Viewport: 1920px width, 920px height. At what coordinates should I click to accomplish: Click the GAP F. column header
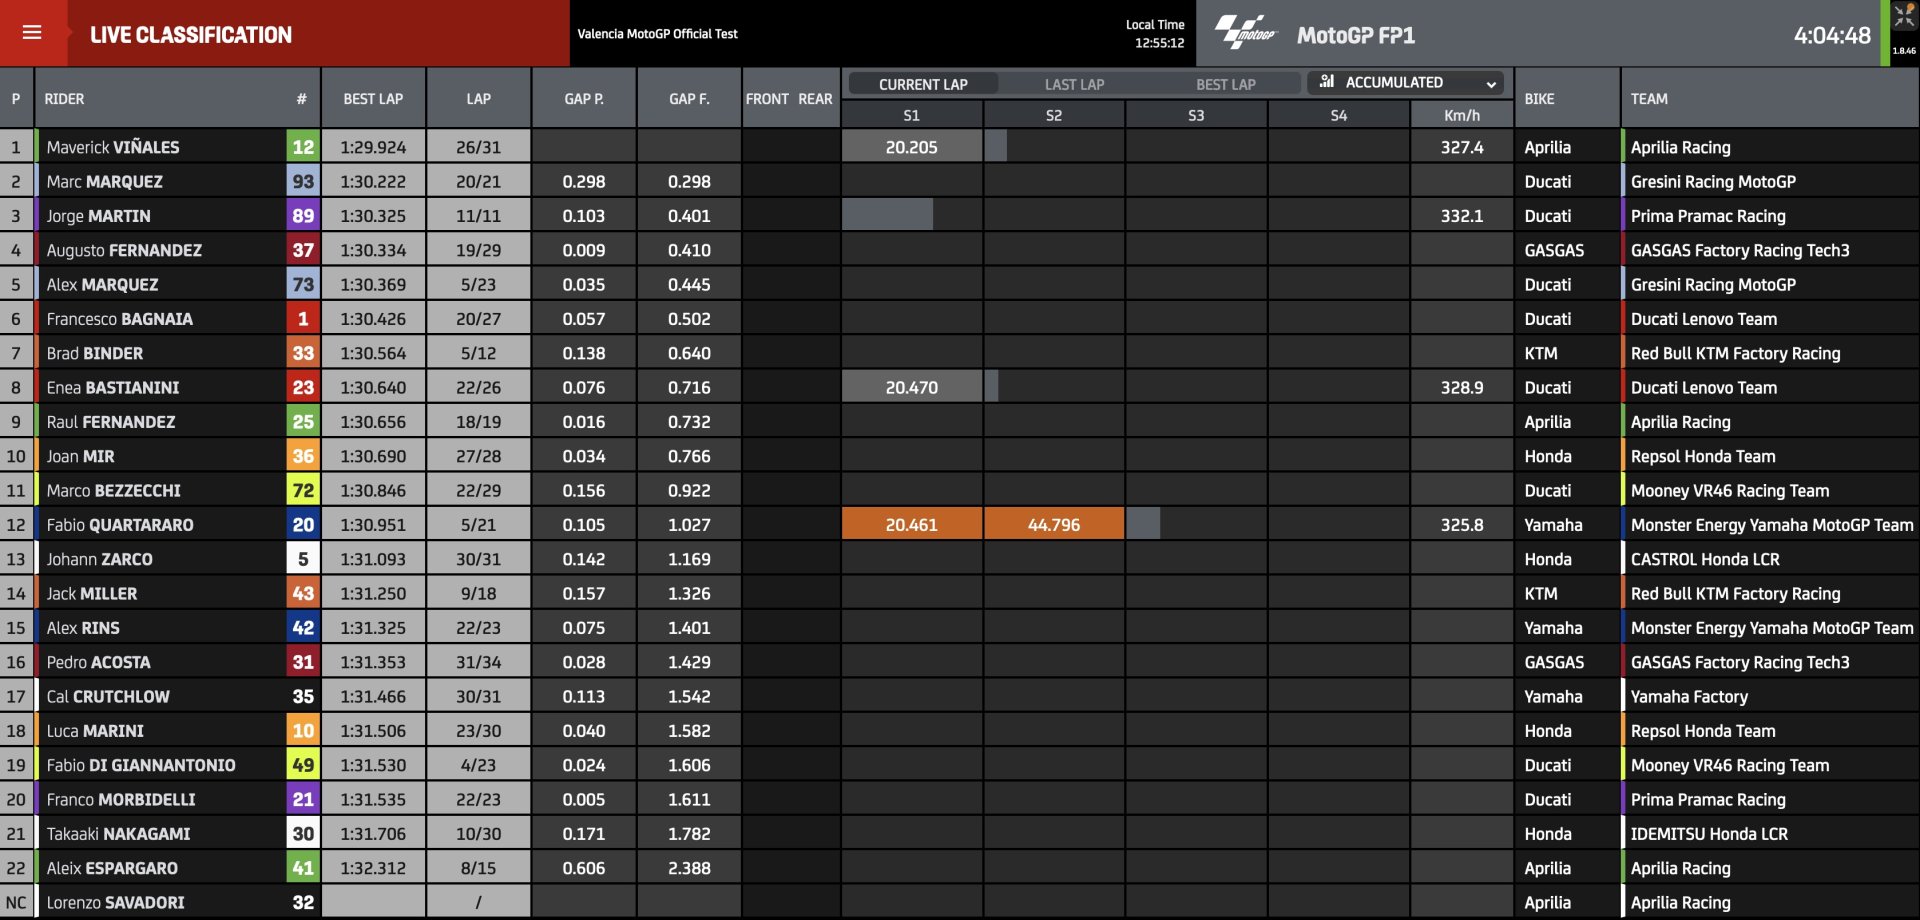(x=689, y=99)
